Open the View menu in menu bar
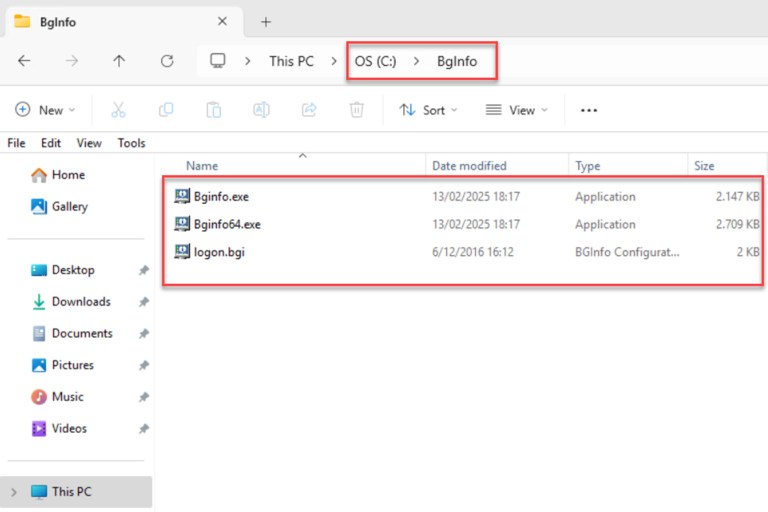The width and height of the screenshot is (768, 512). [89, 143]
